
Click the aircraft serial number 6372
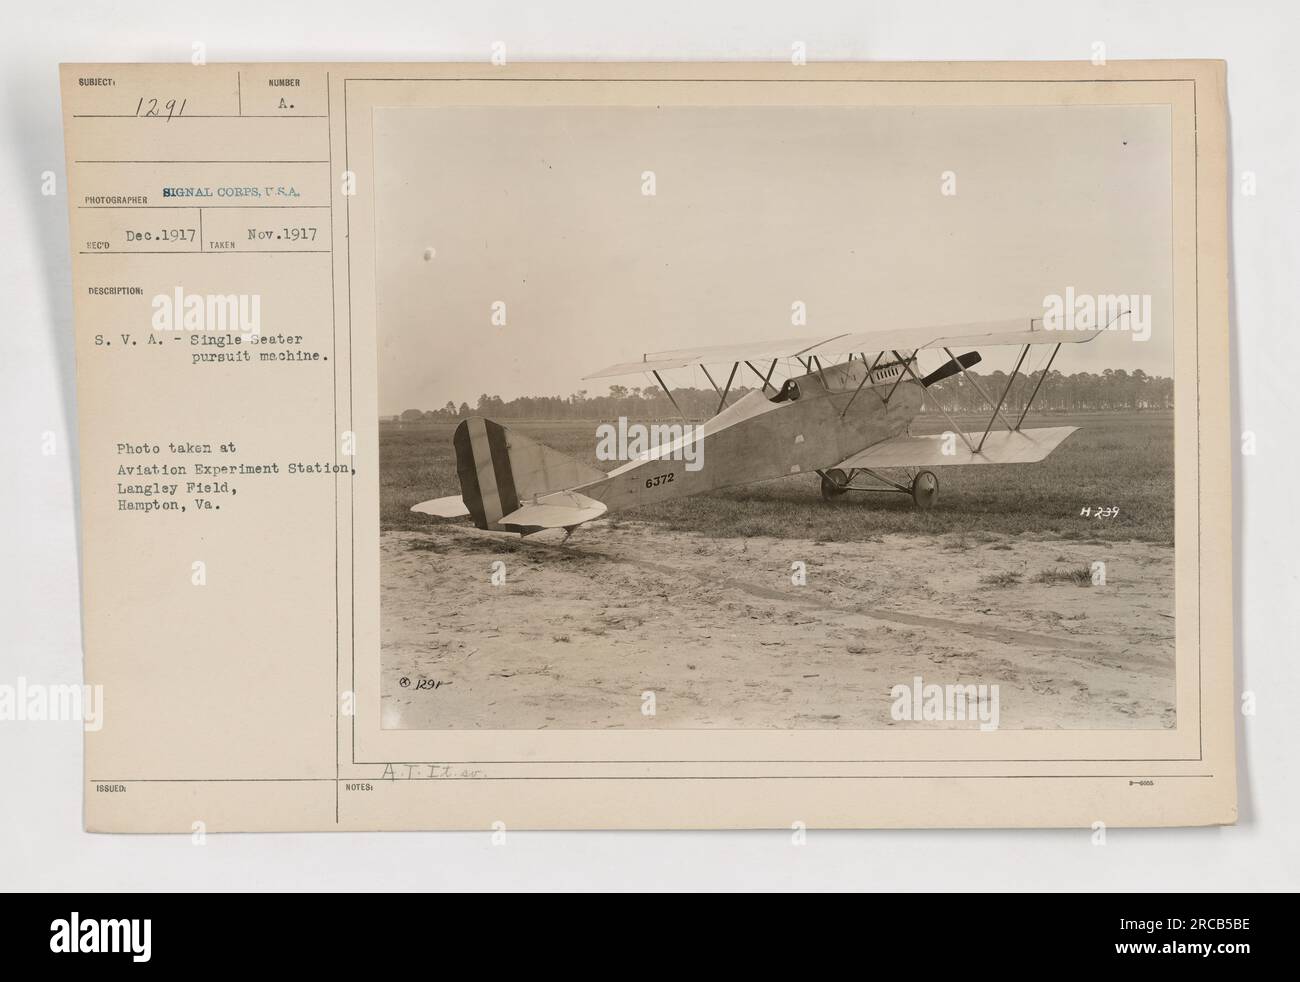click(x=660, y=480)
